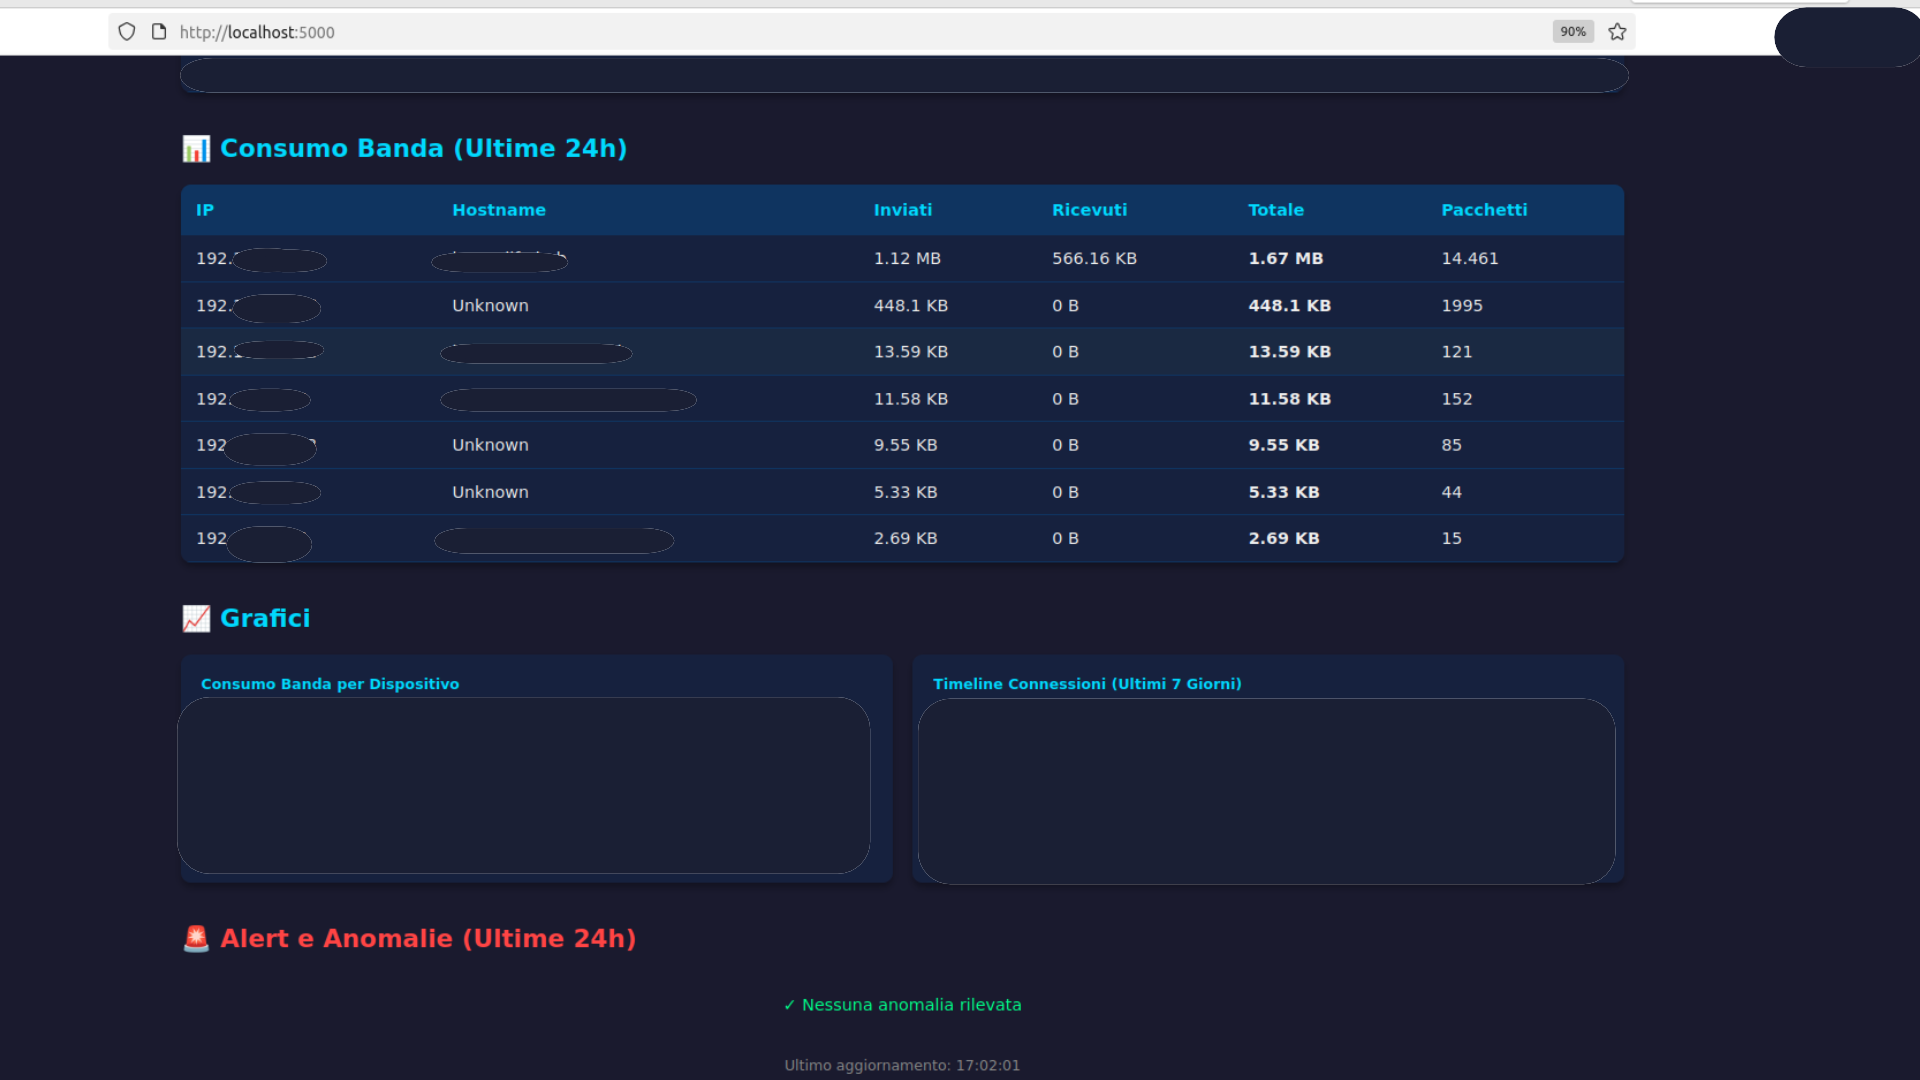Click the chart icon next to Grafici heading
1920x1080 pixels.
(x=196, y=618)
